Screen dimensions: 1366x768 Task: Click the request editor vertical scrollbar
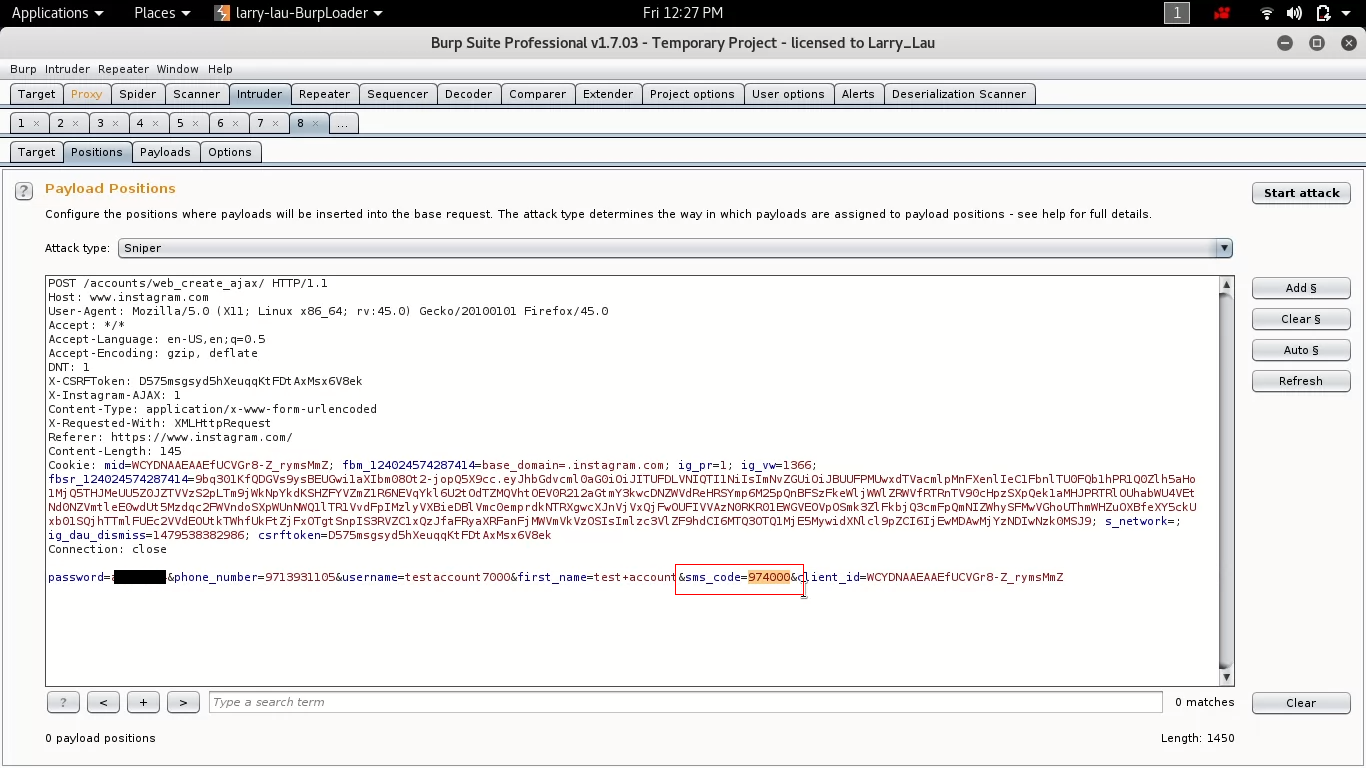click(x=1226, y=481)
